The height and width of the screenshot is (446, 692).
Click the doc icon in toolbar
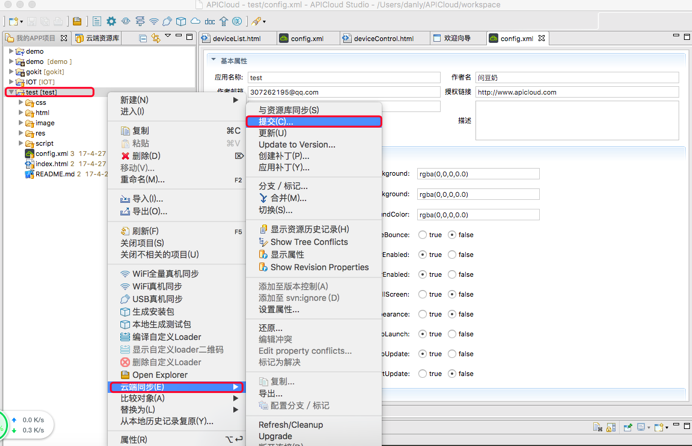210,21
